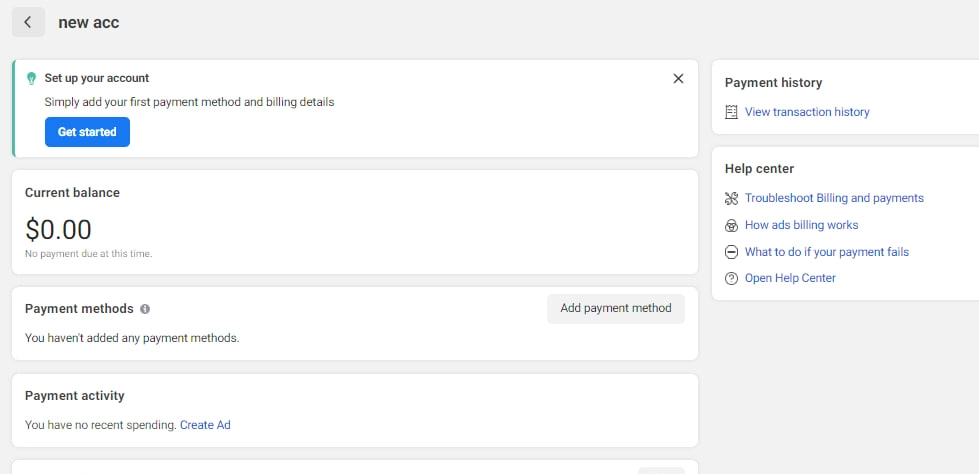Open Troubleshoot Billing and payments link
The width and height of the screenshot is (979, 474).
[x=834, y=198]
